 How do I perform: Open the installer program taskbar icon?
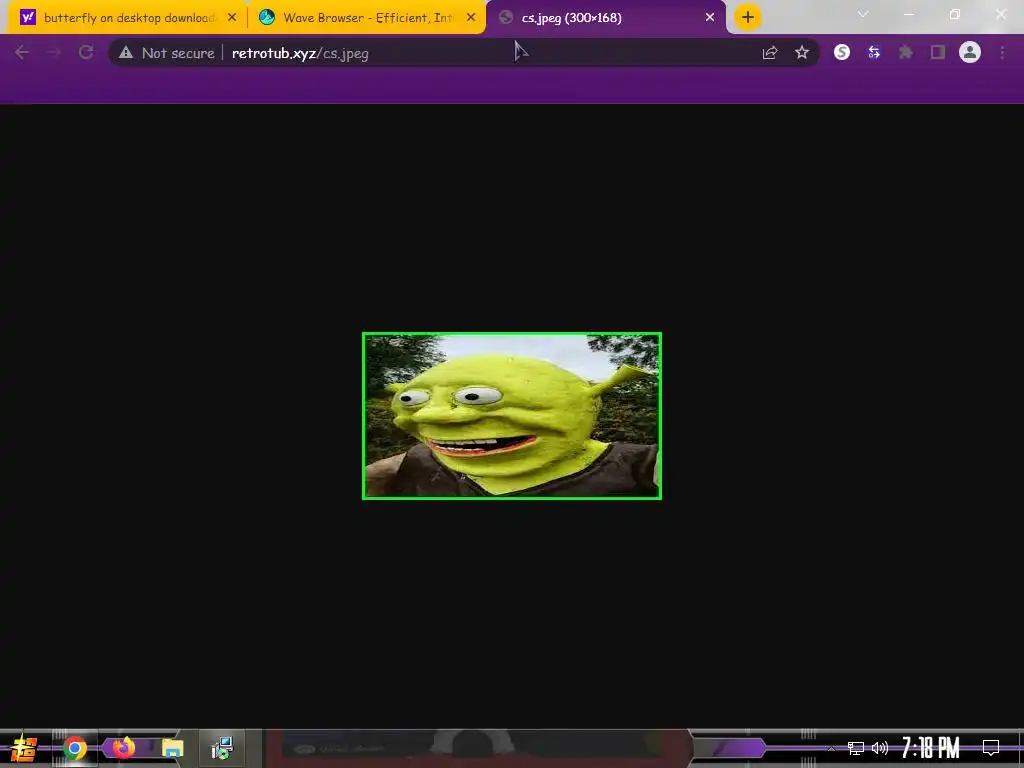tap(222, 748)
